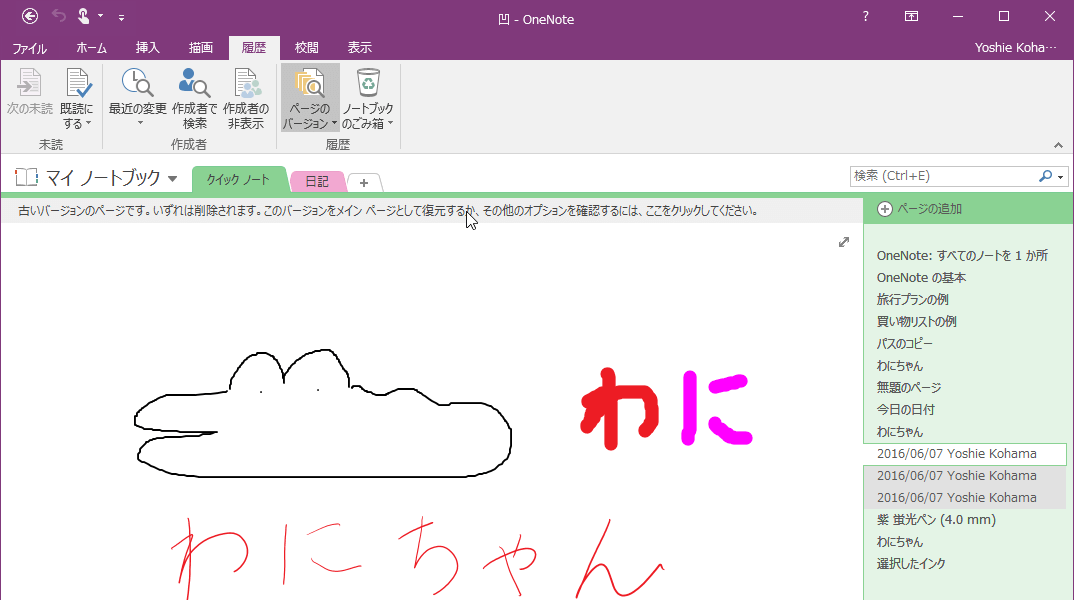Toggle 作成者の非表示 button

tap(246, 98)
